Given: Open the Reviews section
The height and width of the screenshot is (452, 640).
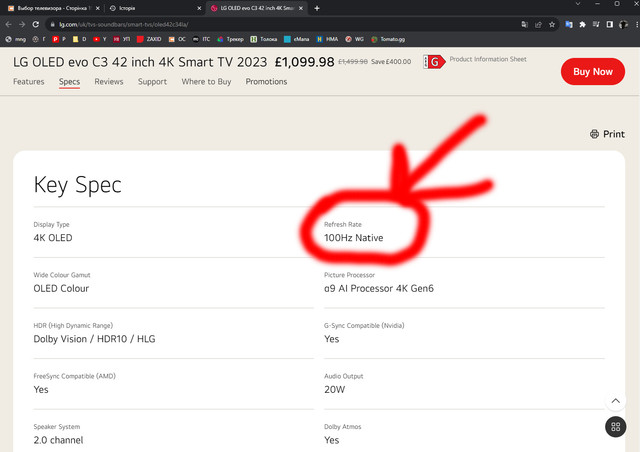Looking at the screenshot, I should [109, 82].
